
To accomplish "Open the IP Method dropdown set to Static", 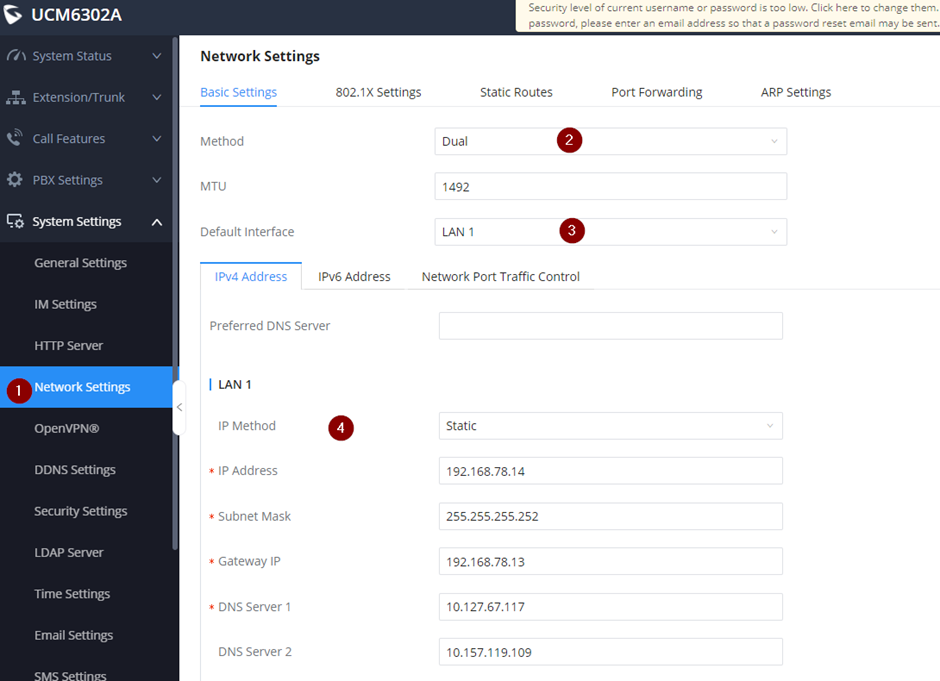I will [x=610, y=426].
